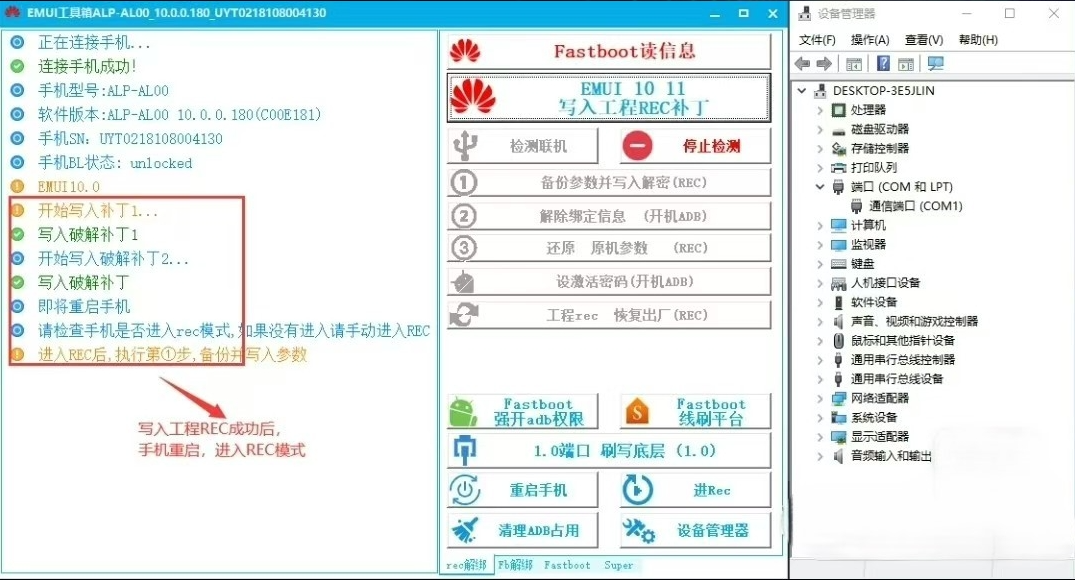Maximize the 设备管理器 window

pyautogui.click(x=1010, y=13)
